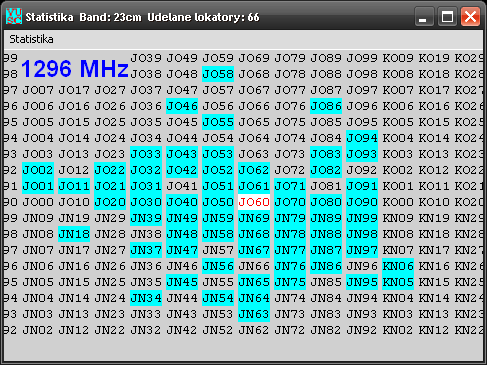Click the highlighted JO46 locator cell
The width and height of the screenshot is (487, 365).
[182, 106]
